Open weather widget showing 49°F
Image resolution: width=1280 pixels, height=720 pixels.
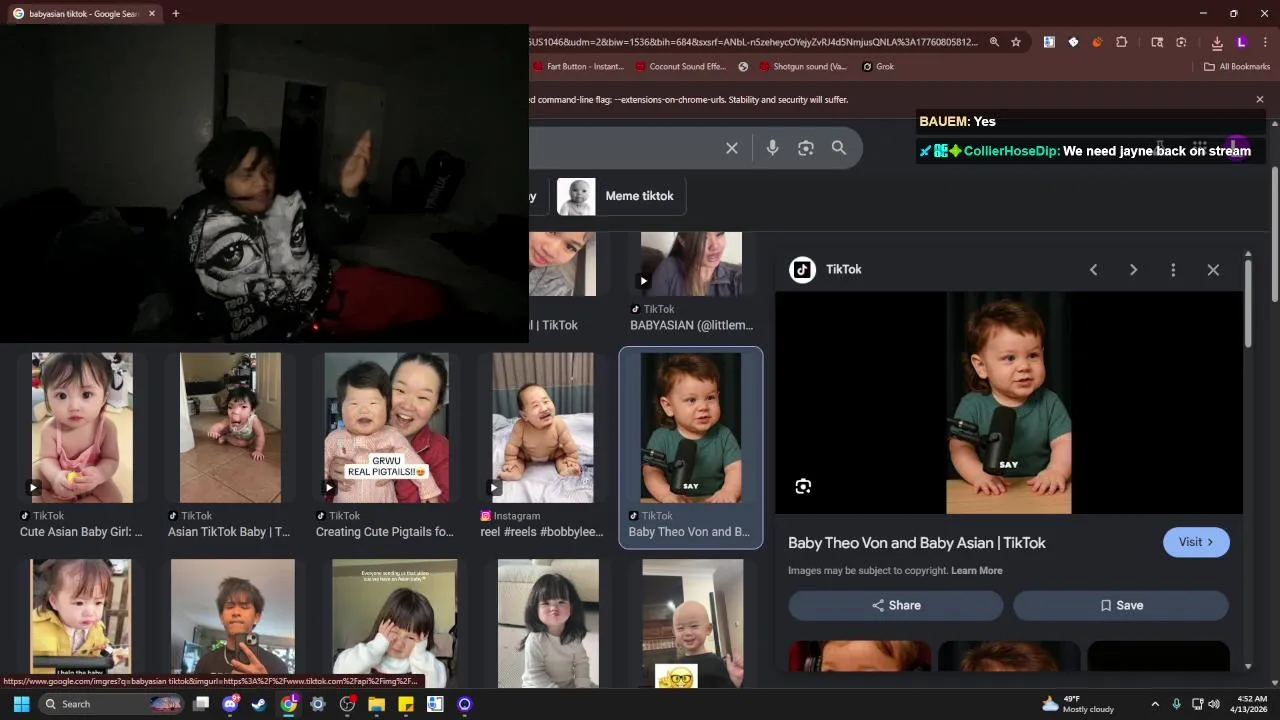tap(1078, 704)
